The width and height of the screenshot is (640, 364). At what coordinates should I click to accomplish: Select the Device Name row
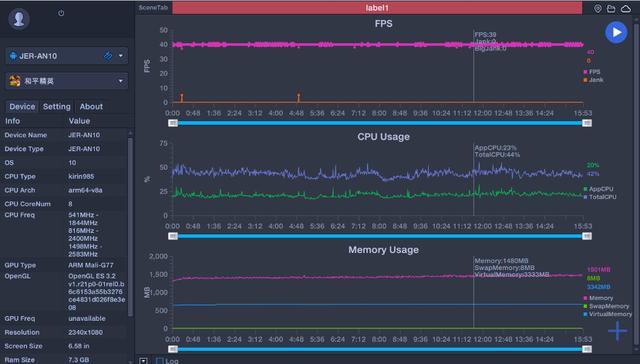tap(64, 135)
